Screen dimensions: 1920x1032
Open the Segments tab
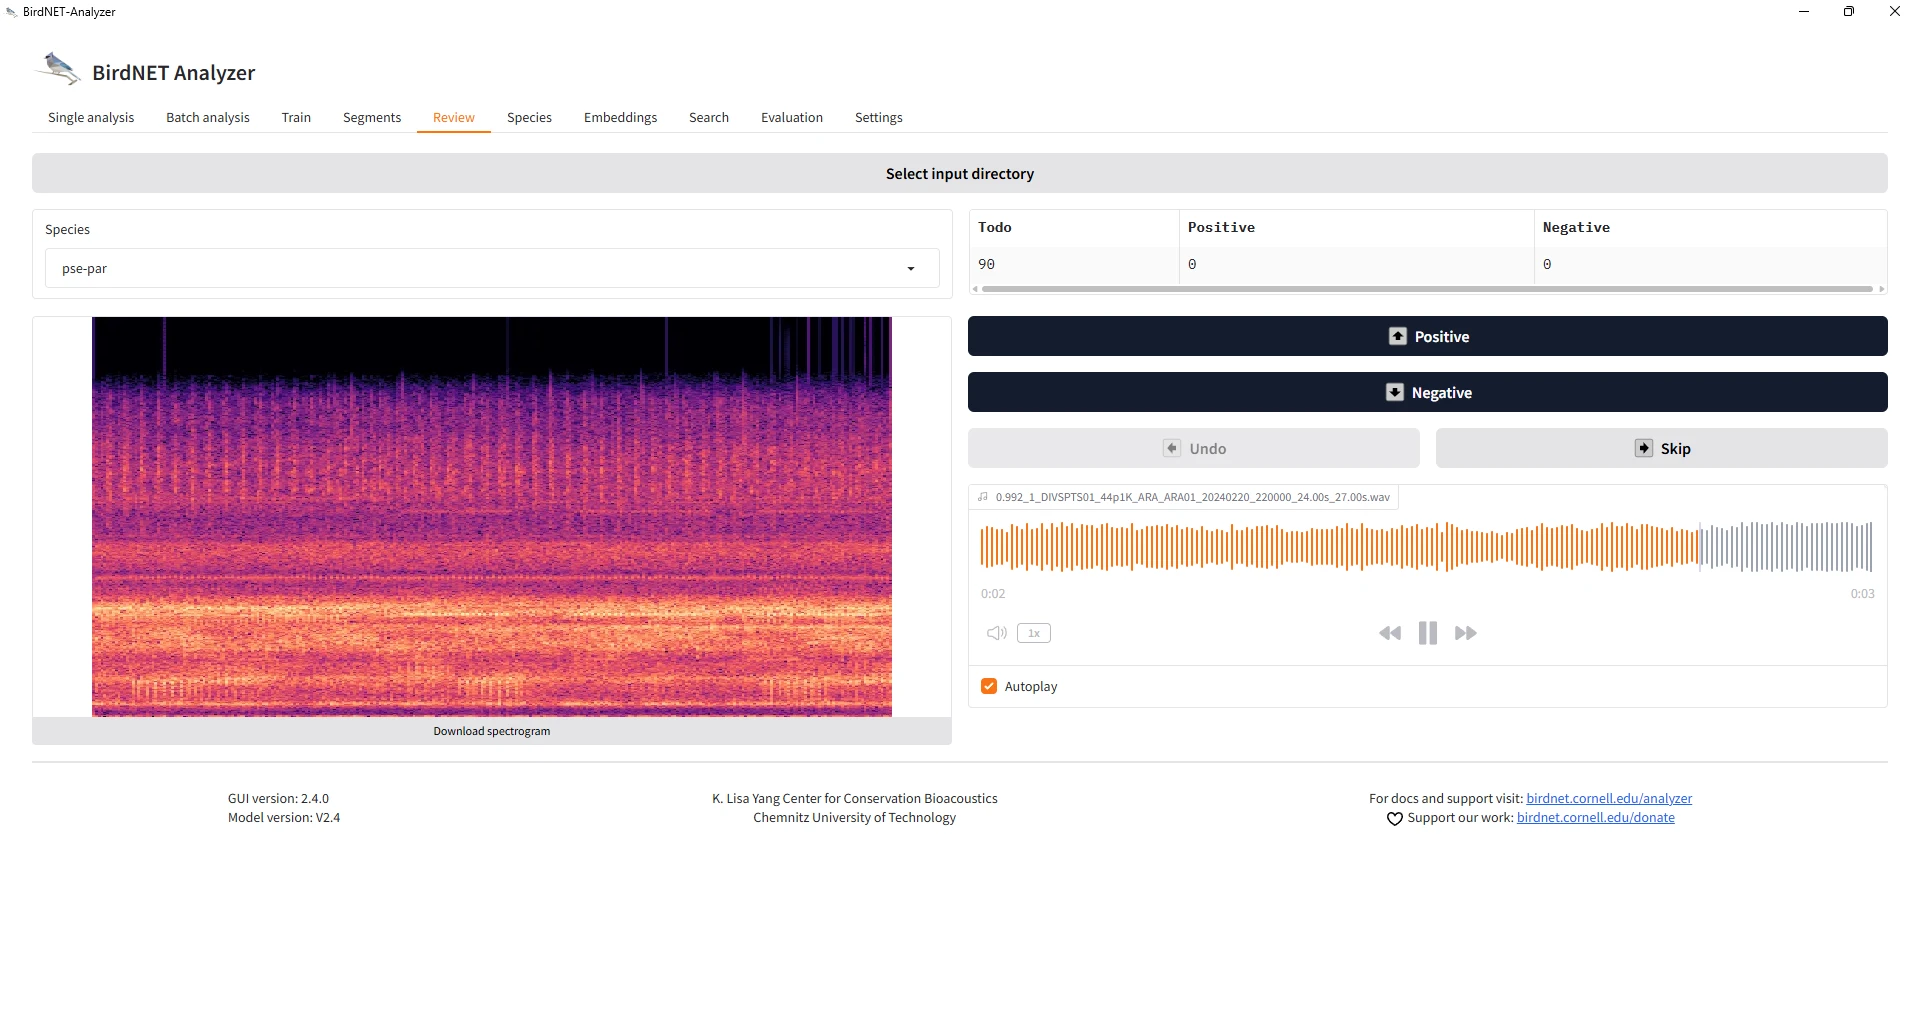[372, 117]
